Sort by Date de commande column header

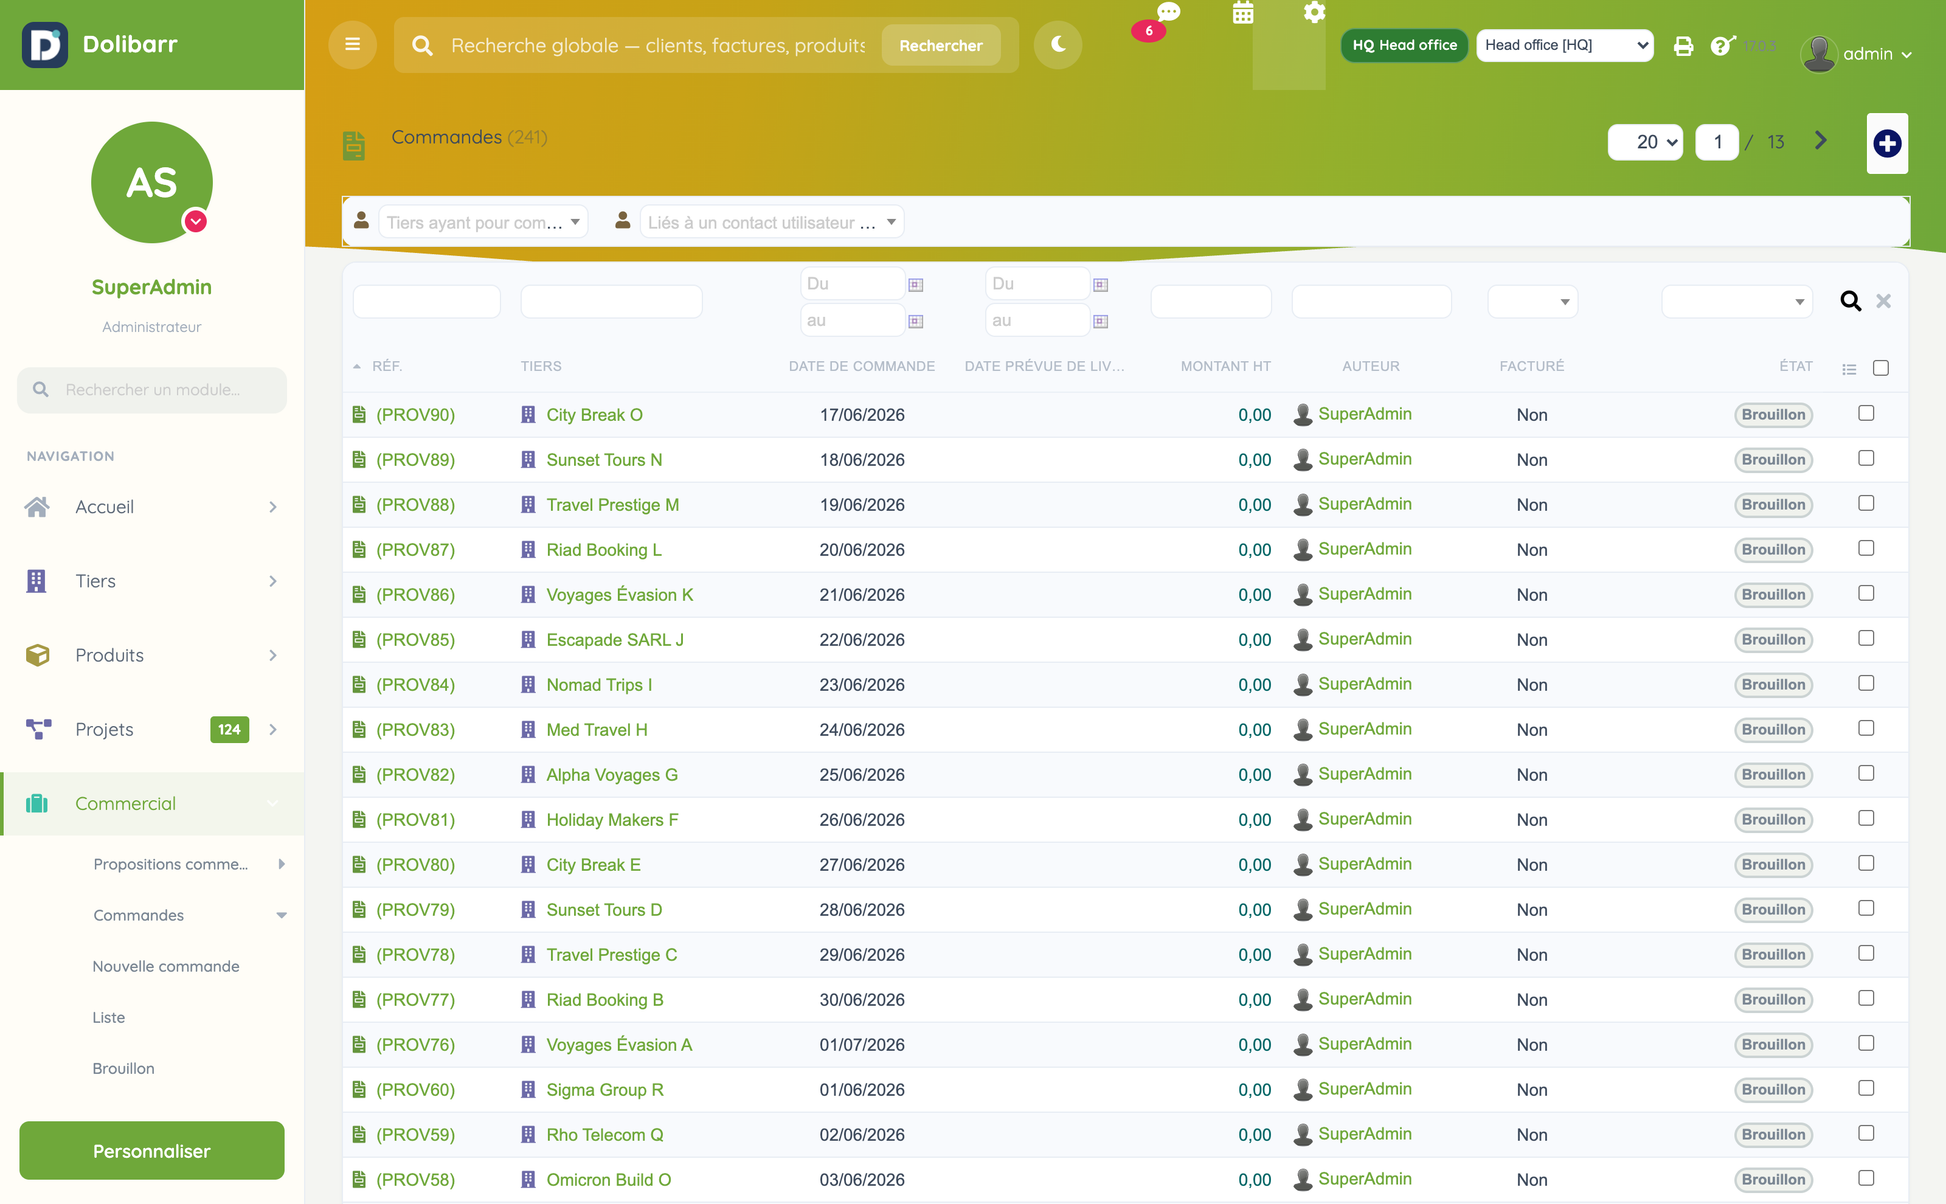click(861, 366)
